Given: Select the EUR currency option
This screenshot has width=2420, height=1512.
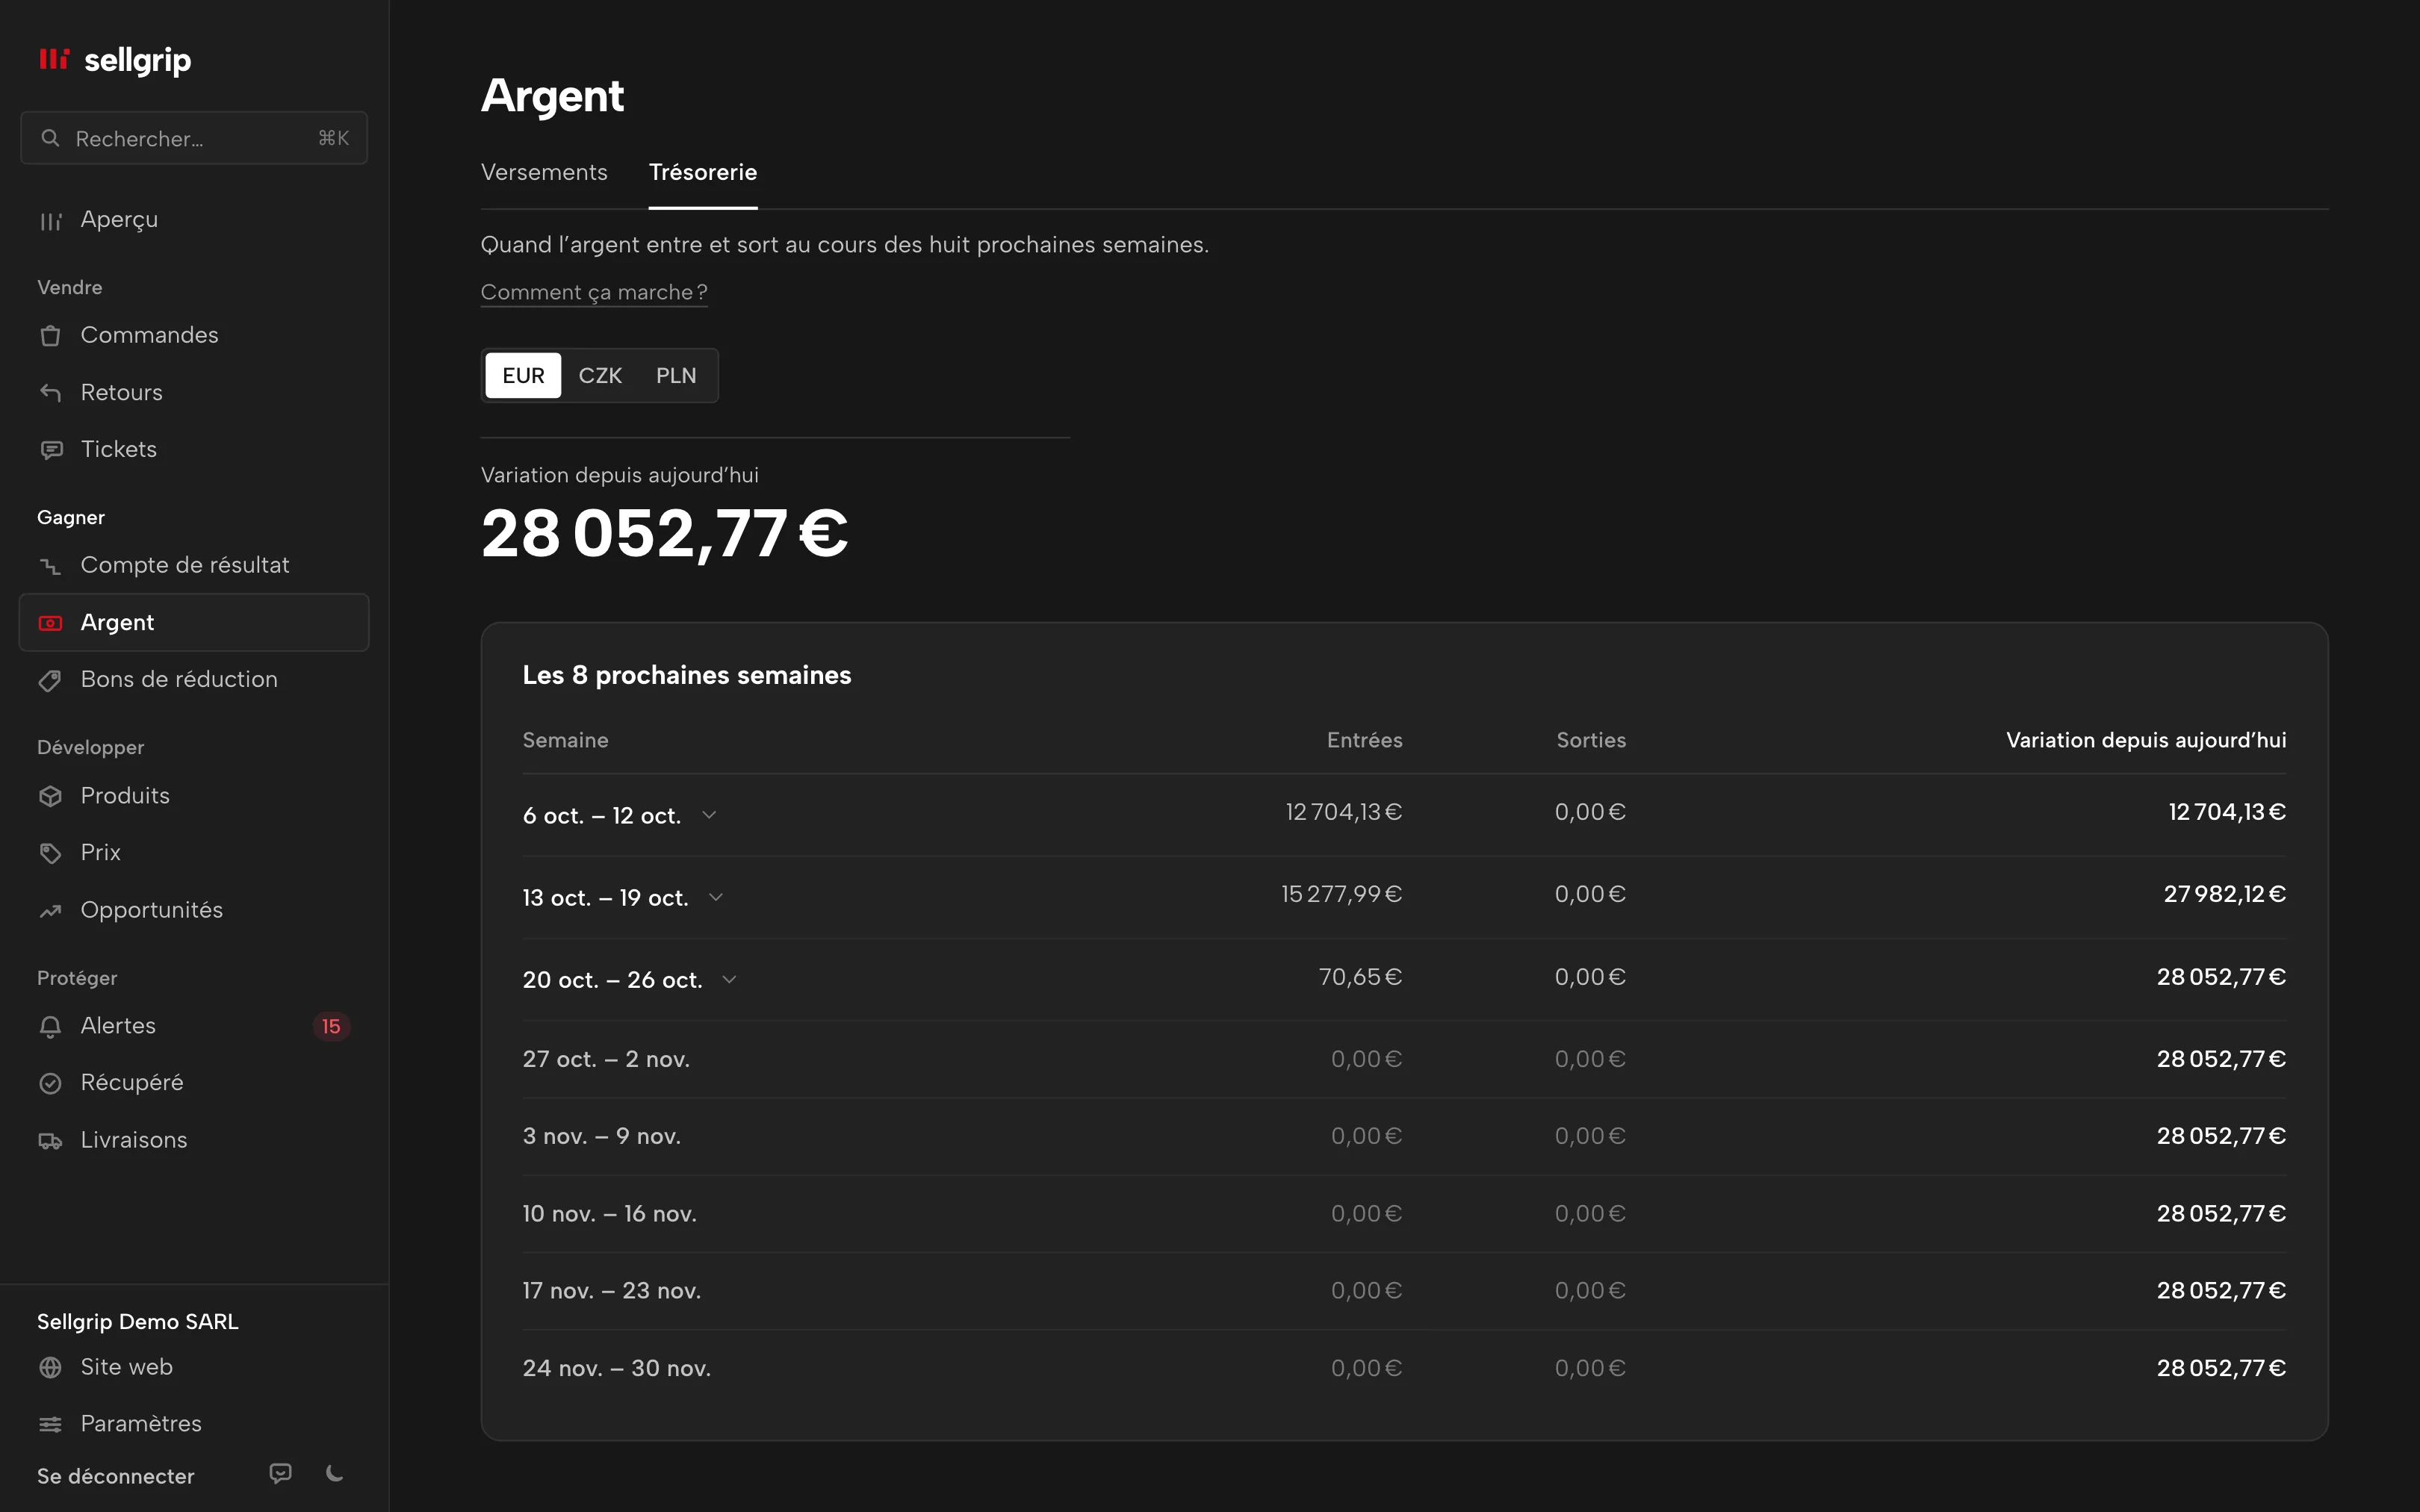Looking at the screenshot, I should point(523,376).
